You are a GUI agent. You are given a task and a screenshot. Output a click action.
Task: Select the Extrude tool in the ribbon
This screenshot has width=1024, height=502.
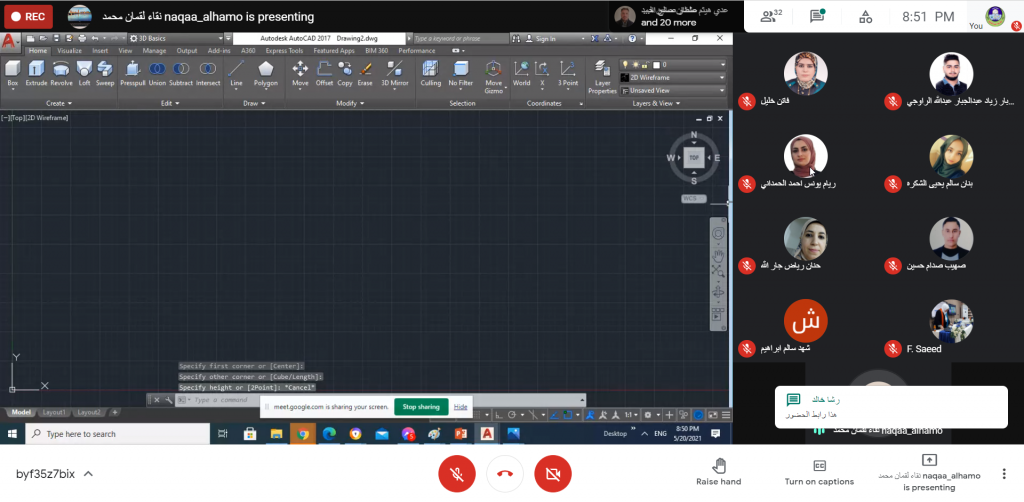[x=36, y=70]
